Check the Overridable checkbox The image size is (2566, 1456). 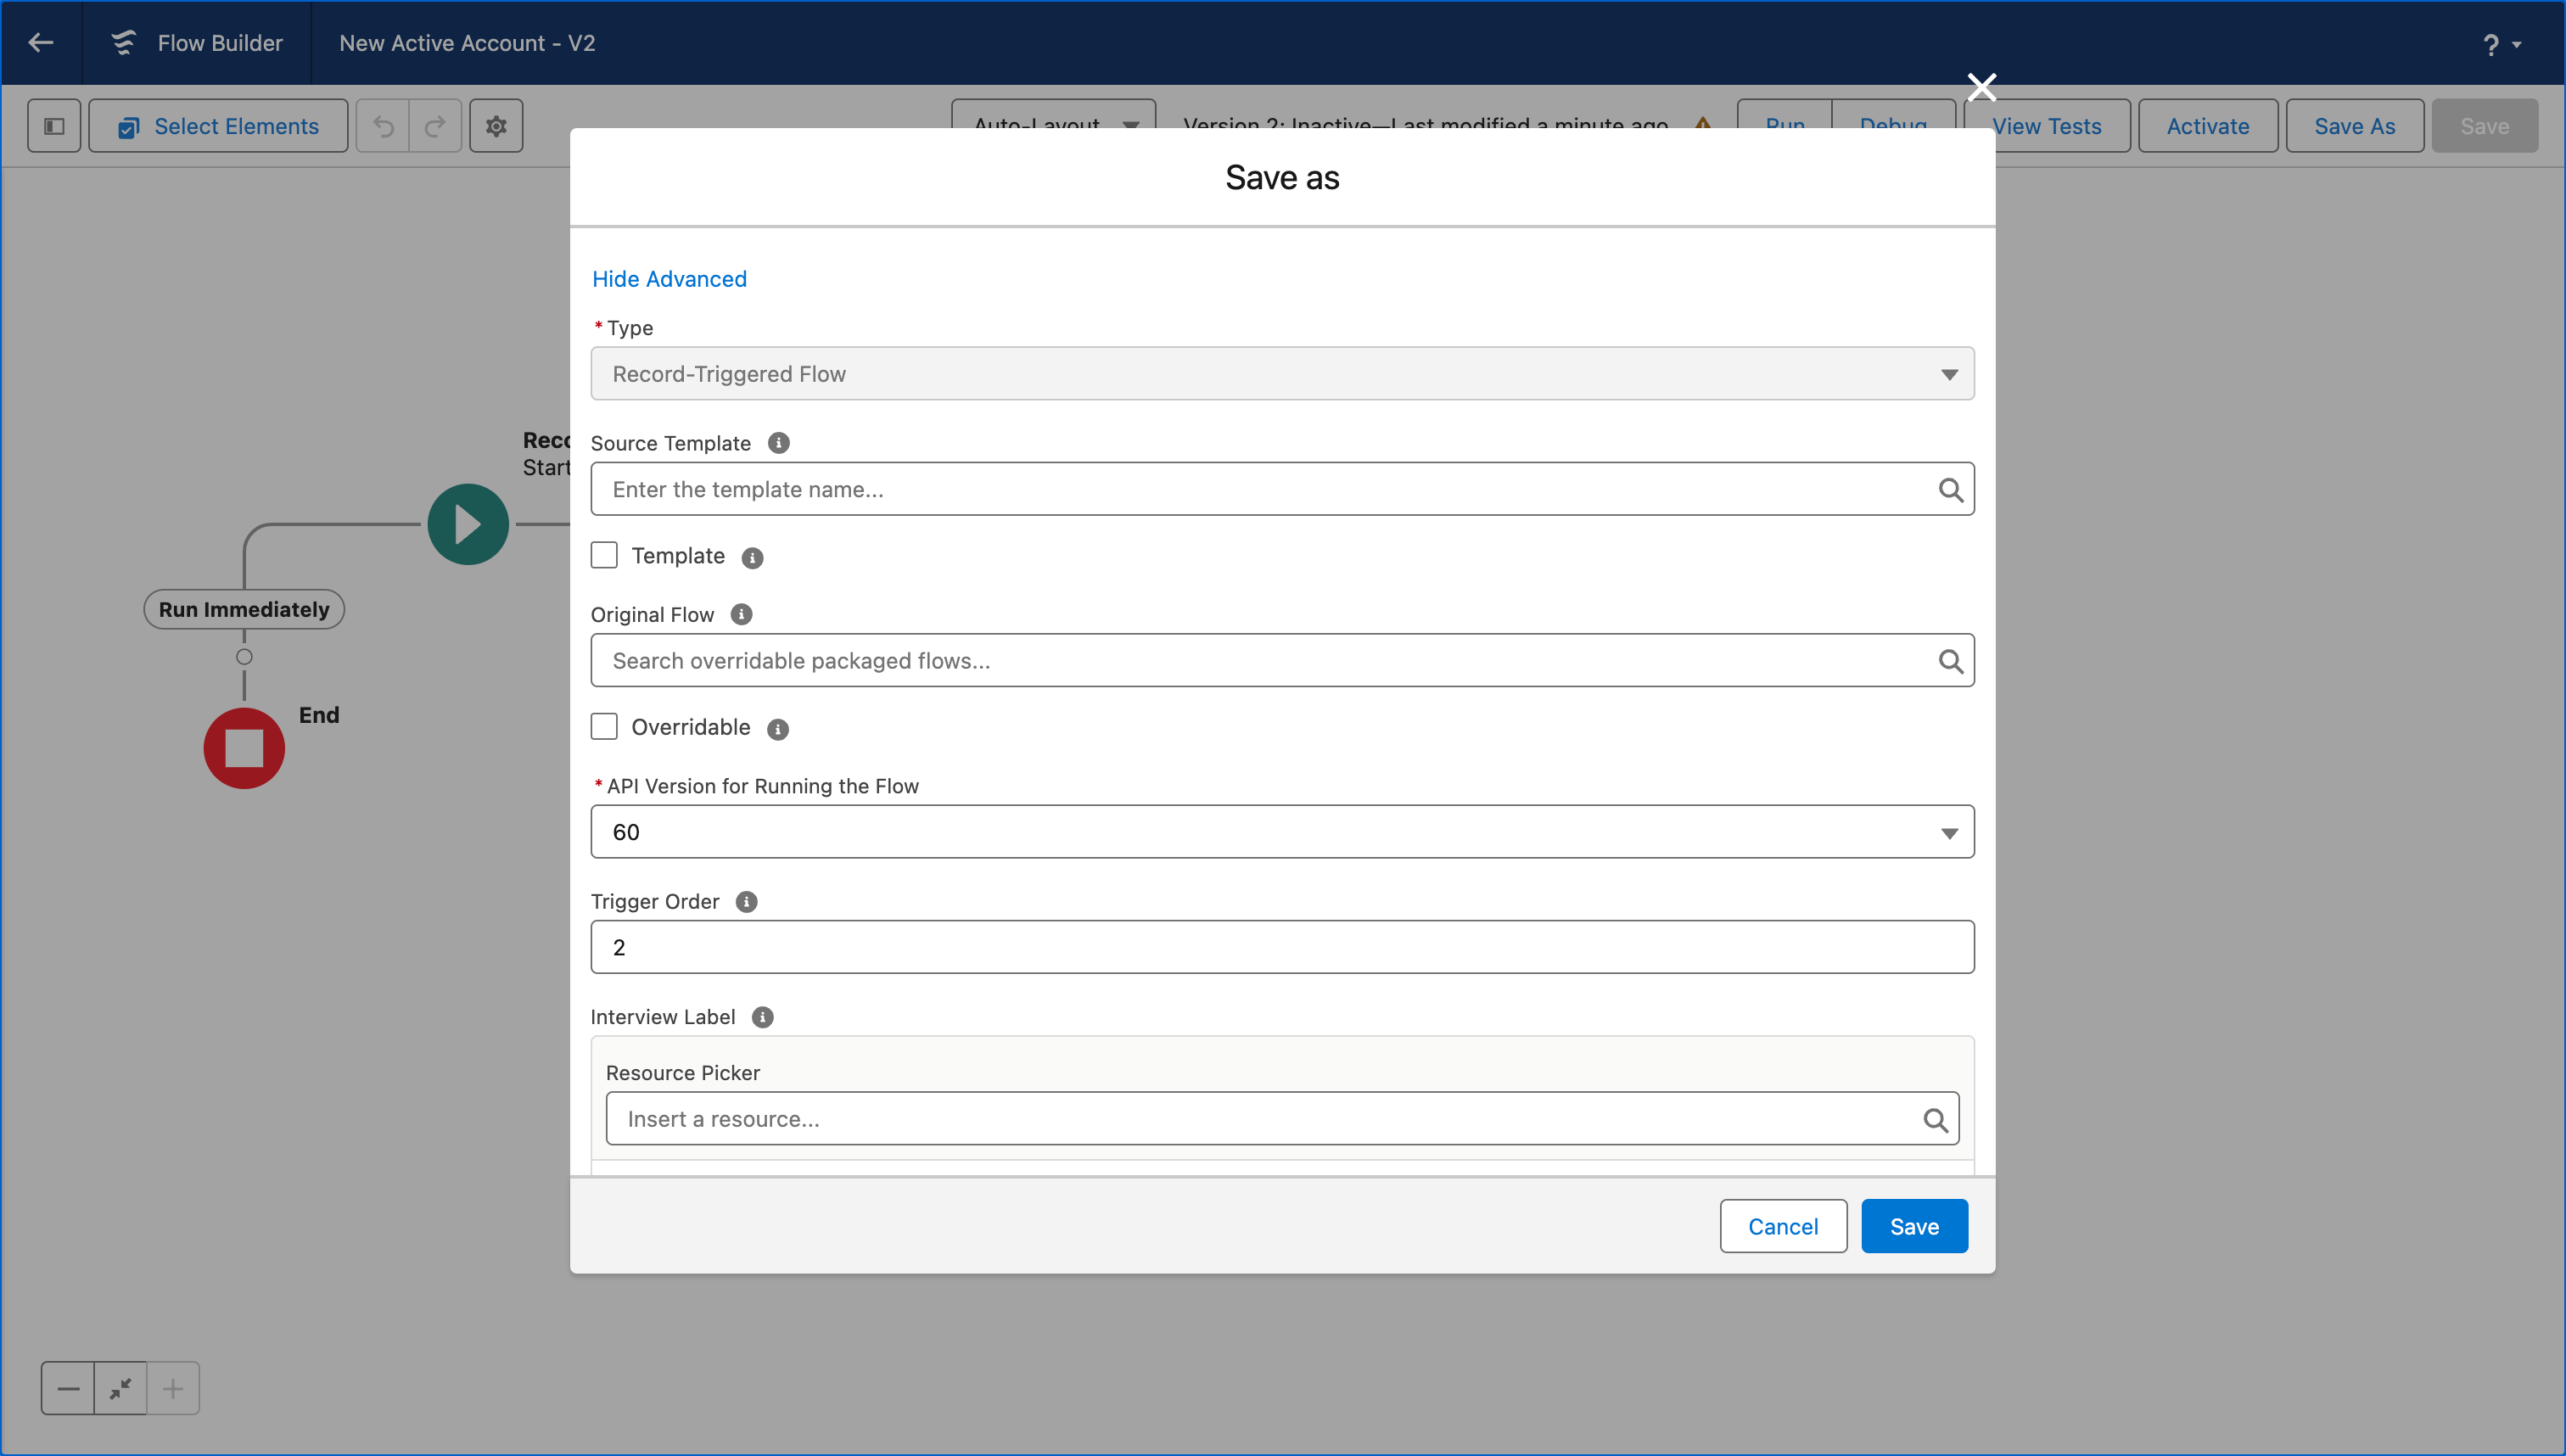tap(604, 727)
